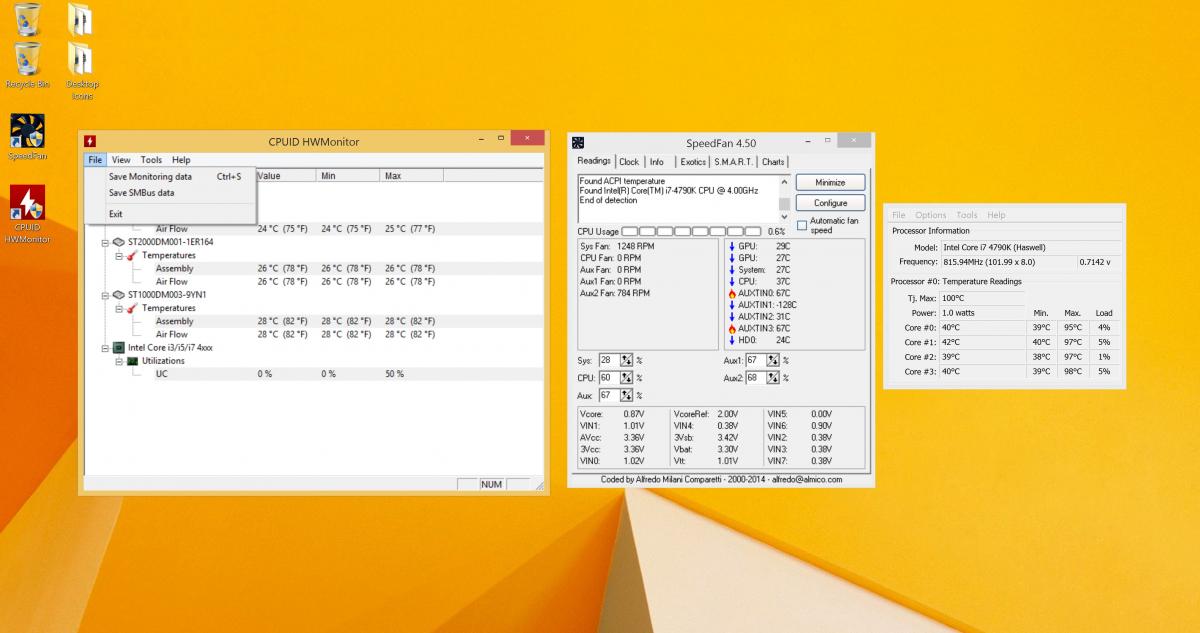Launch CPUID HWMonitor from the desktop shortcut
Screen dimensions: 1200x633
coord(27,214)
